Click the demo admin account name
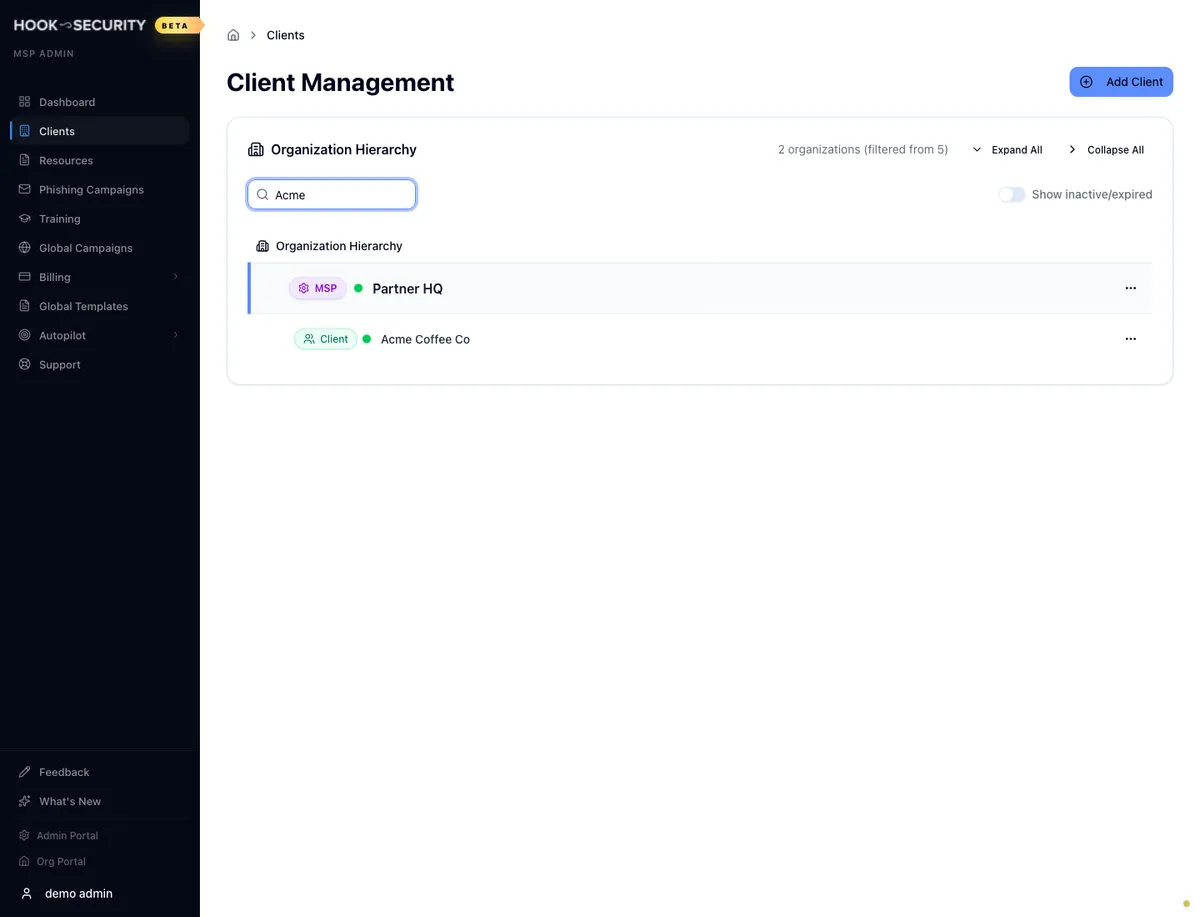Image resolution: width=1200 pixels, height=917 pixels. coord(79,893)
